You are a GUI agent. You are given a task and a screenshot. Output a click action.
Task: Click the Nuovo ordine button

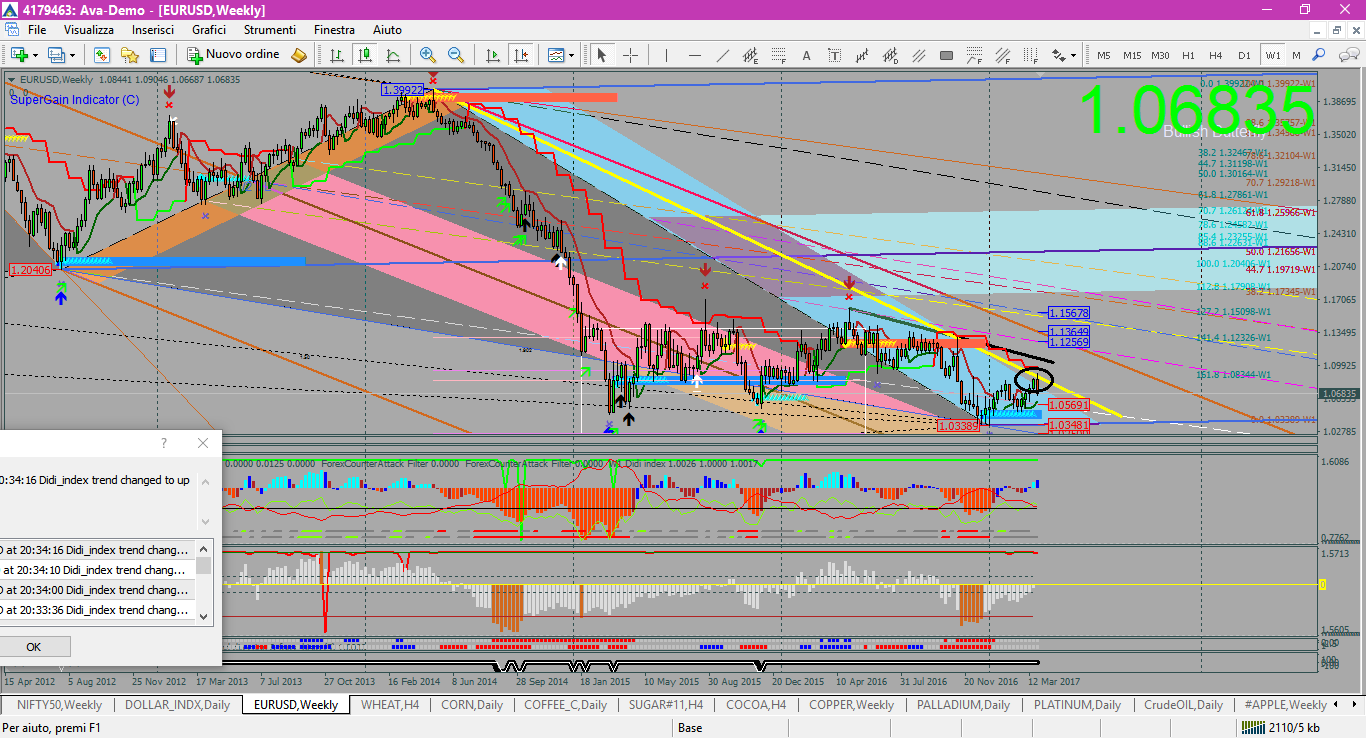[x=234, y=55]
